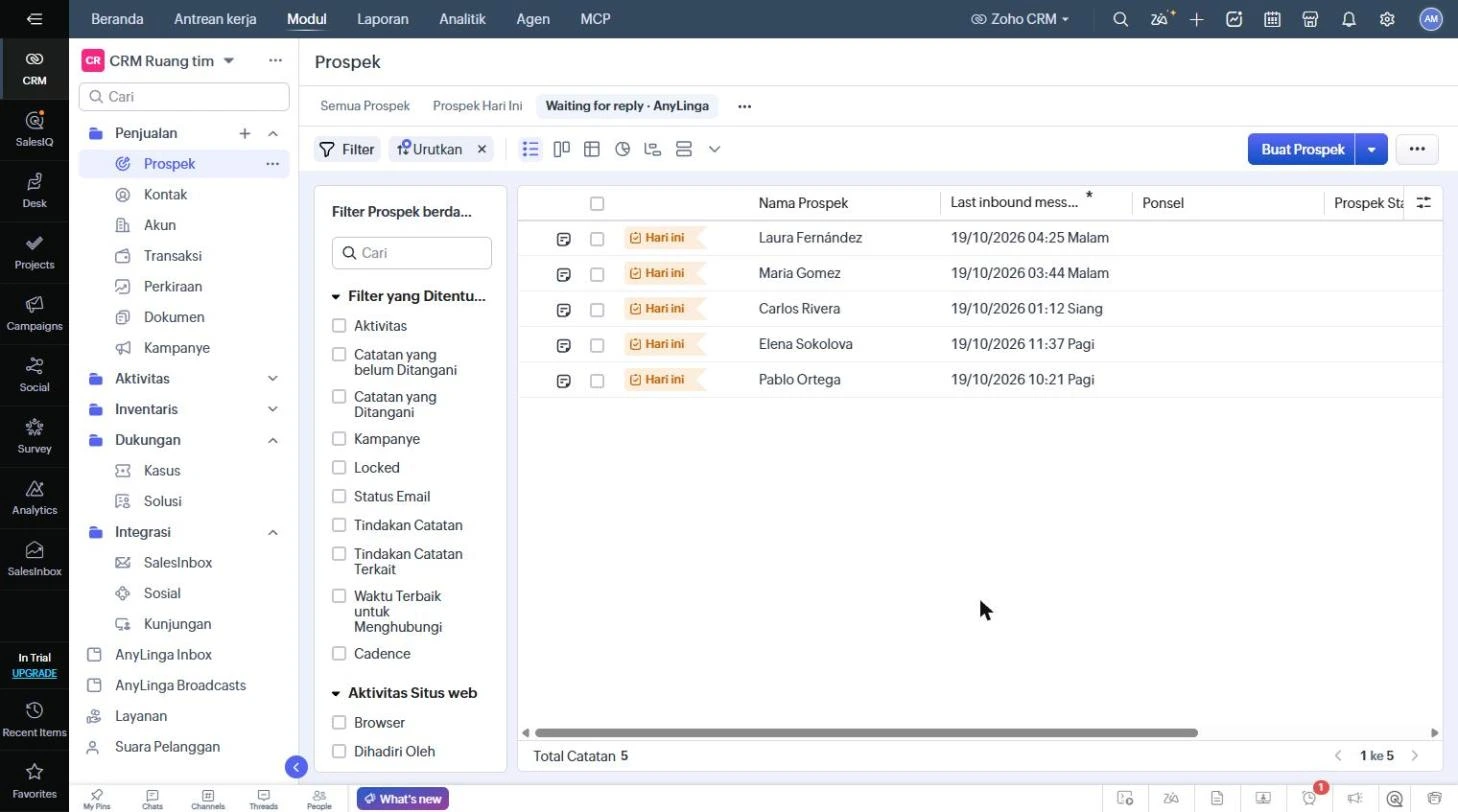Open the settings gear in the top bar
The height and width of the screenshot is (812, 1458).
1387,19
